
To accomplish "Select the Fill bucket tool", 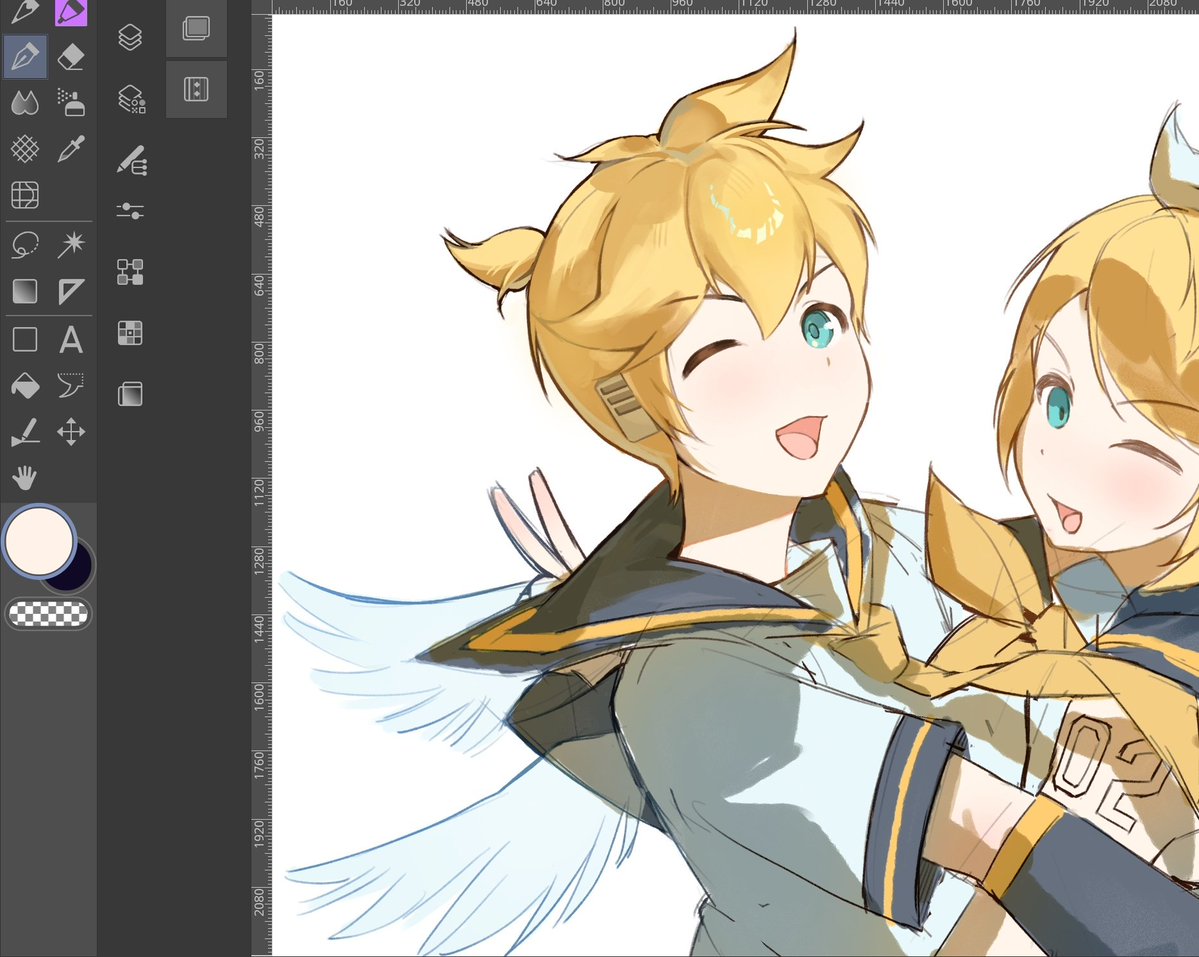I will click(x=25, y=385).
